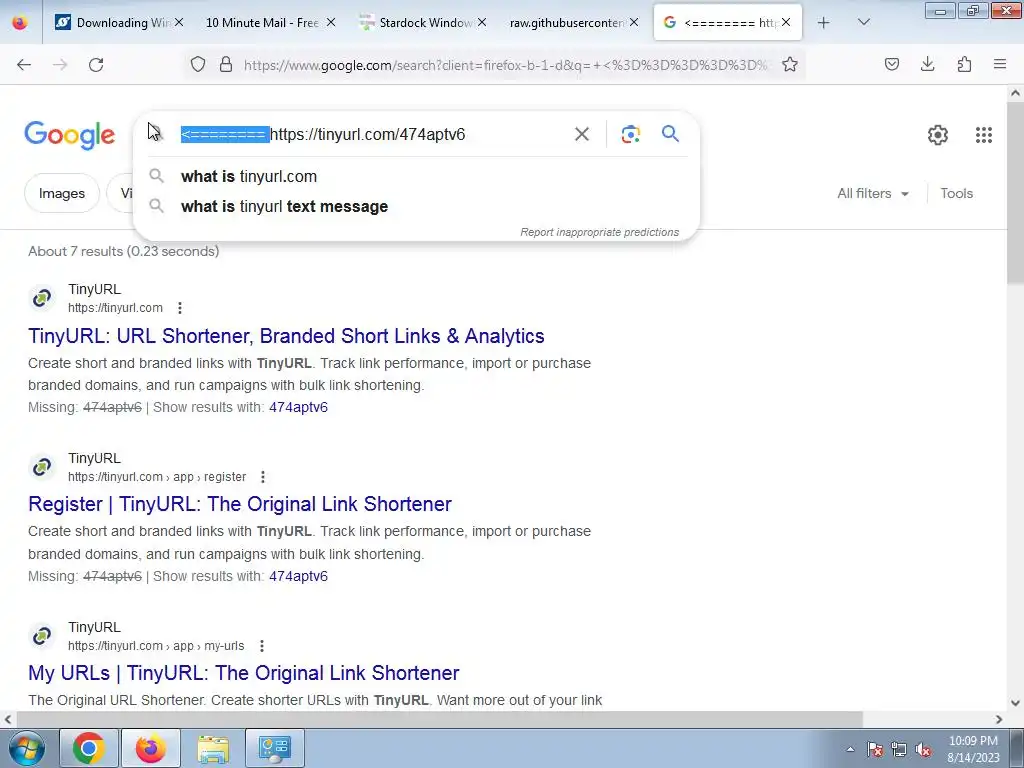Viewport: 1024px width, 768px height.
Task: Click the horizontal scrollbar thumb
Action: click(x=440, y=719)
